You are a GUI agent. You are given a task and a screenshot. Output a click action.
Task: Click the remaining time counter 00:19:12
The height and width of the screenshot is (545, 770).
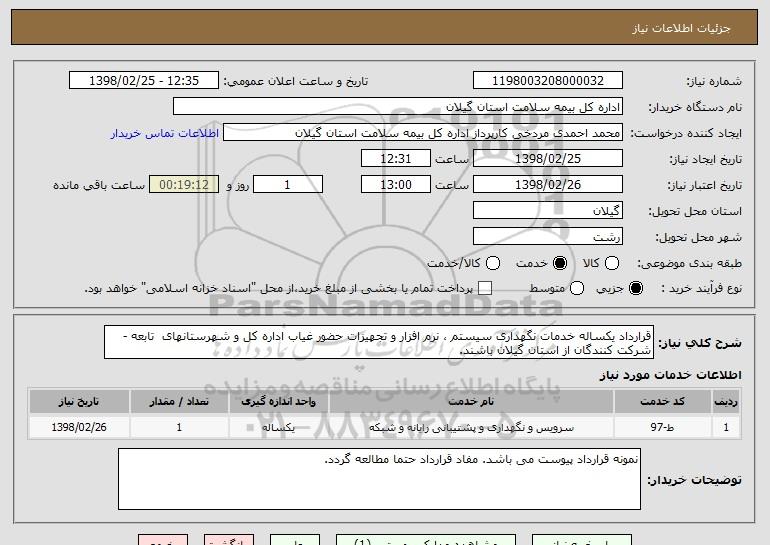184,185
